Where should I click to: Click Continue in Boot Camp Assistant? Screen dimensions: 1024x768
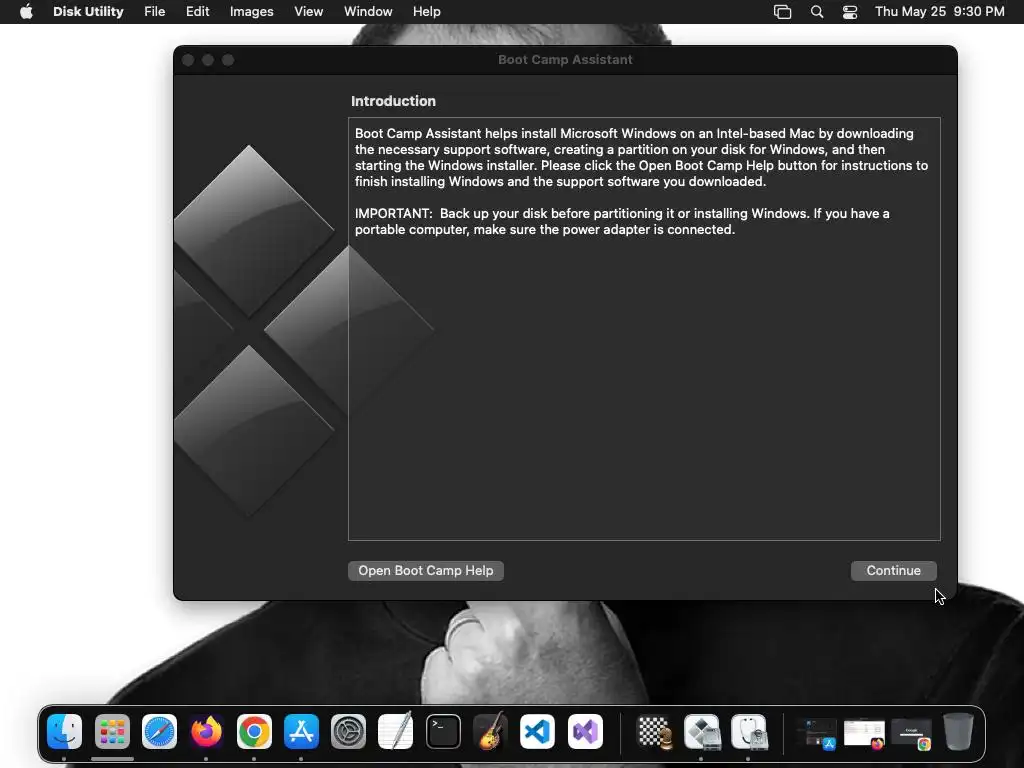tap(893, 571)
